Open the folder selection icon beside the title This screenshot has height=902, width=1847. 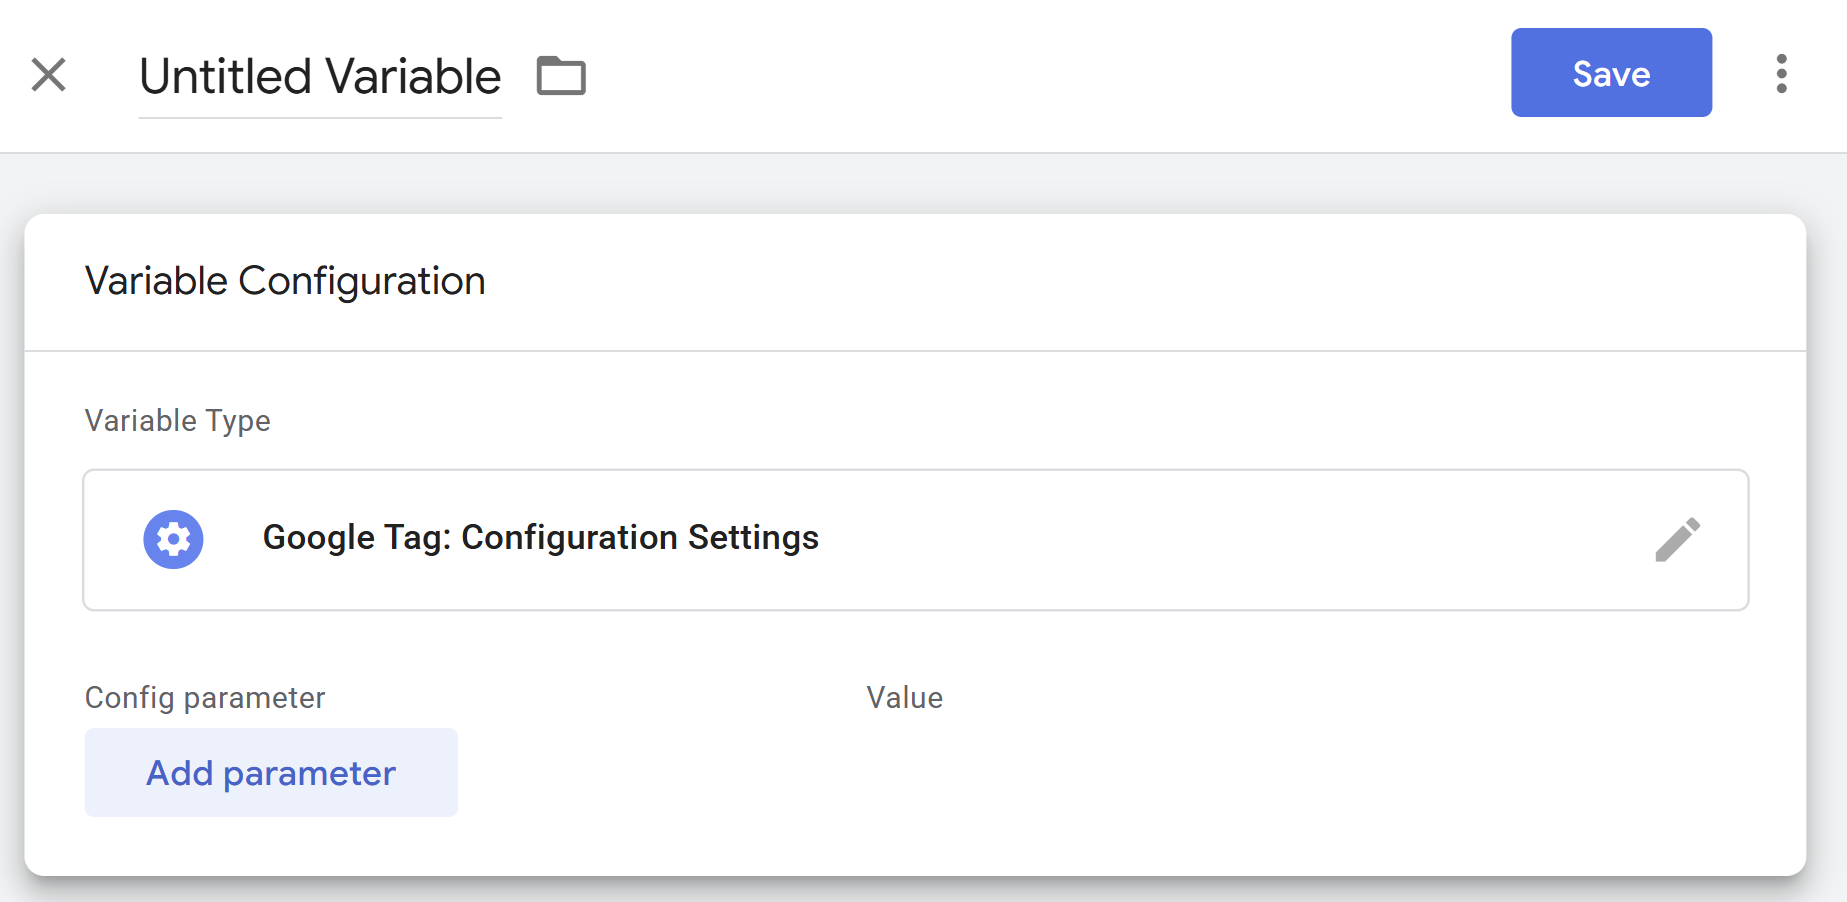[x=561, y=76]
